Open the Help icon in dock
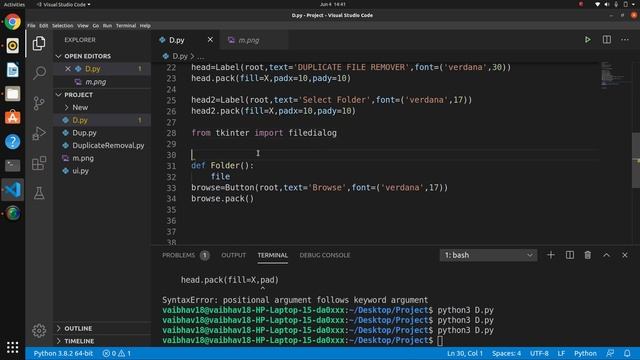This screenshot has width=640, height=360. tap(13, 142)
